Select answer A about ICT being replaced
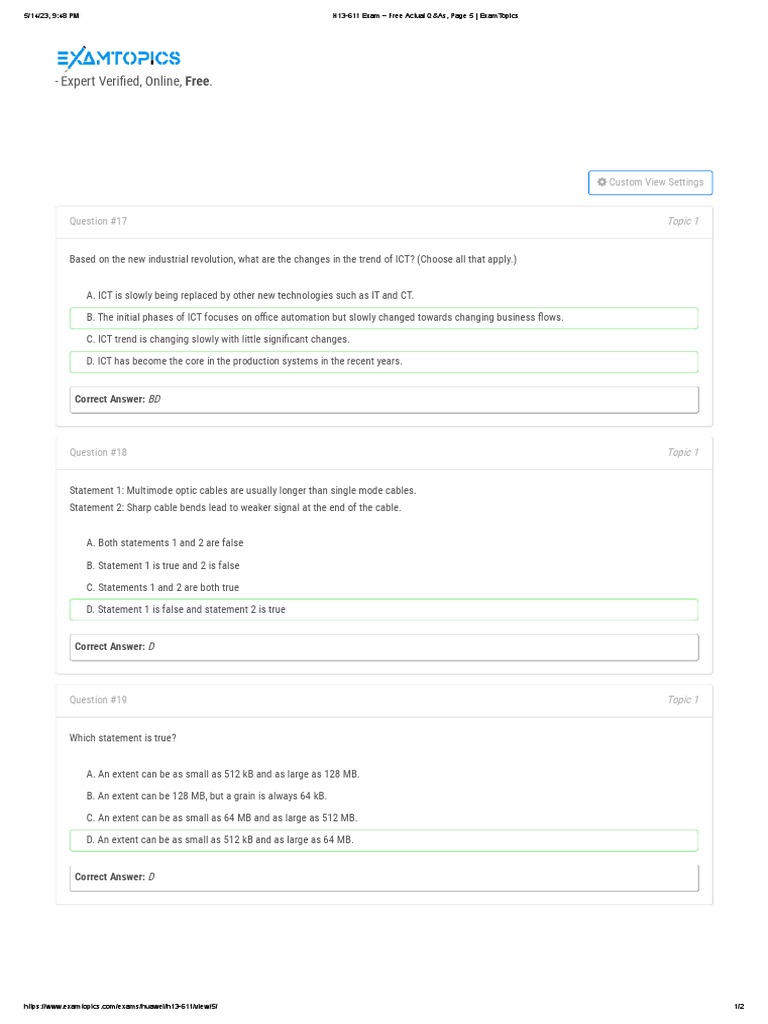This screenshot has height=1024, width=768. pos(250,295)
